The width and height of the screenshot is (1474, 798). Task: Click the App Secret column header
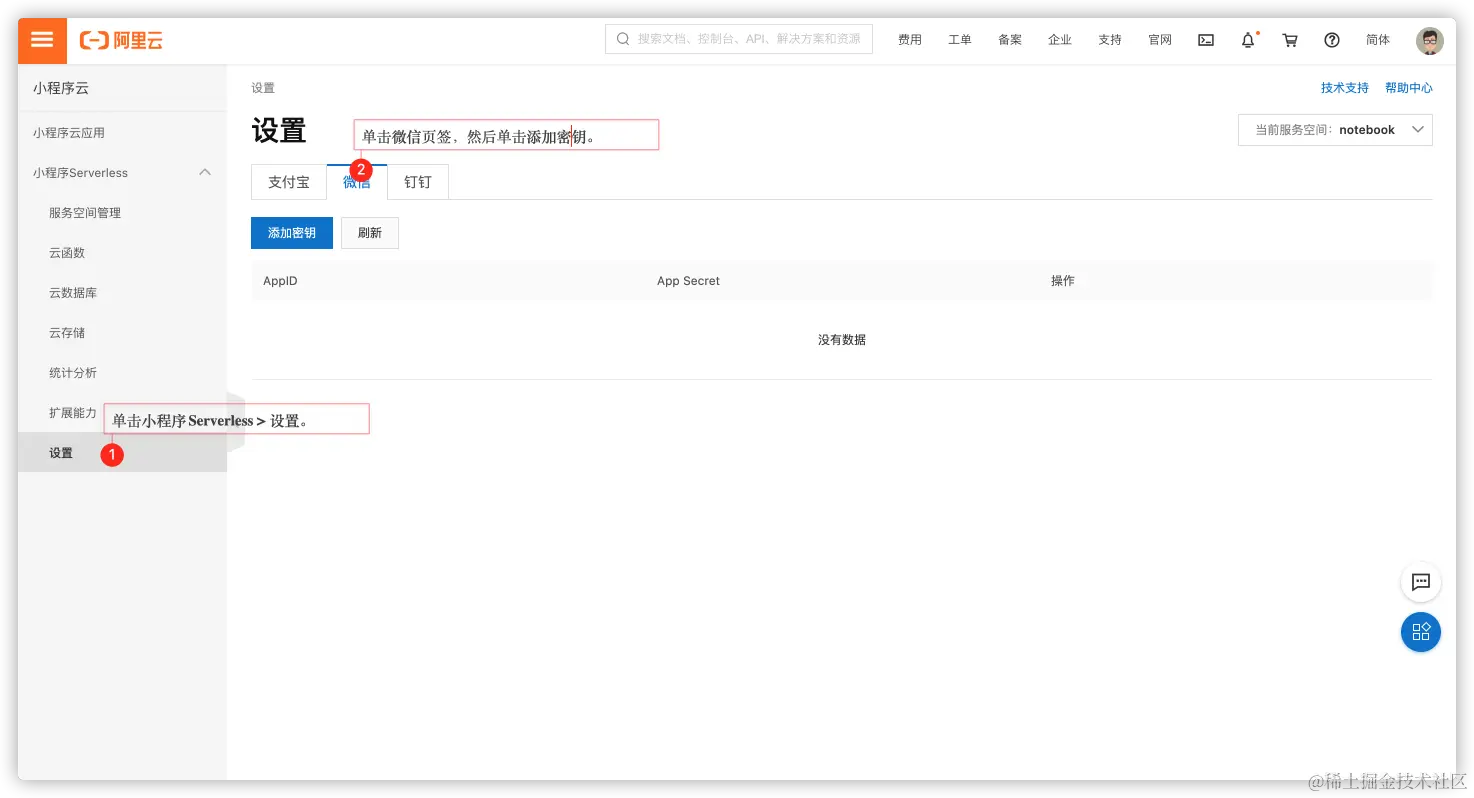688,281
